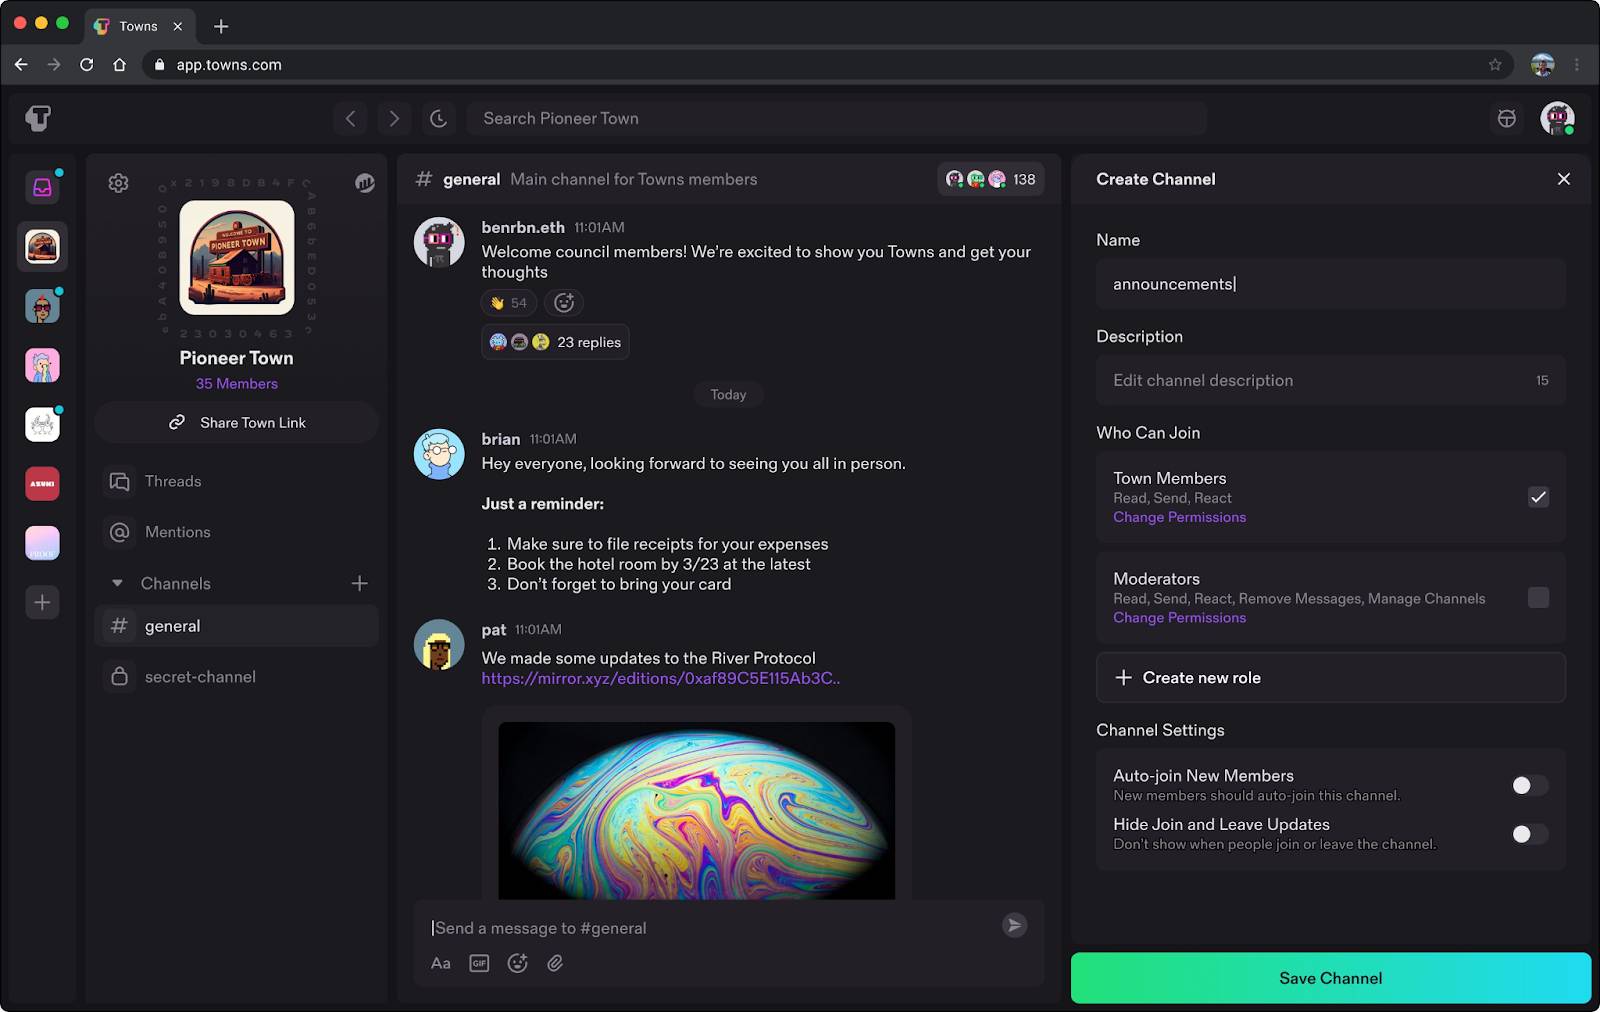Viewport: 1600px width, 1012px height.
Task: Add a new channel with the plus icon
Action: pyautogui.click(x=360, y=583)
